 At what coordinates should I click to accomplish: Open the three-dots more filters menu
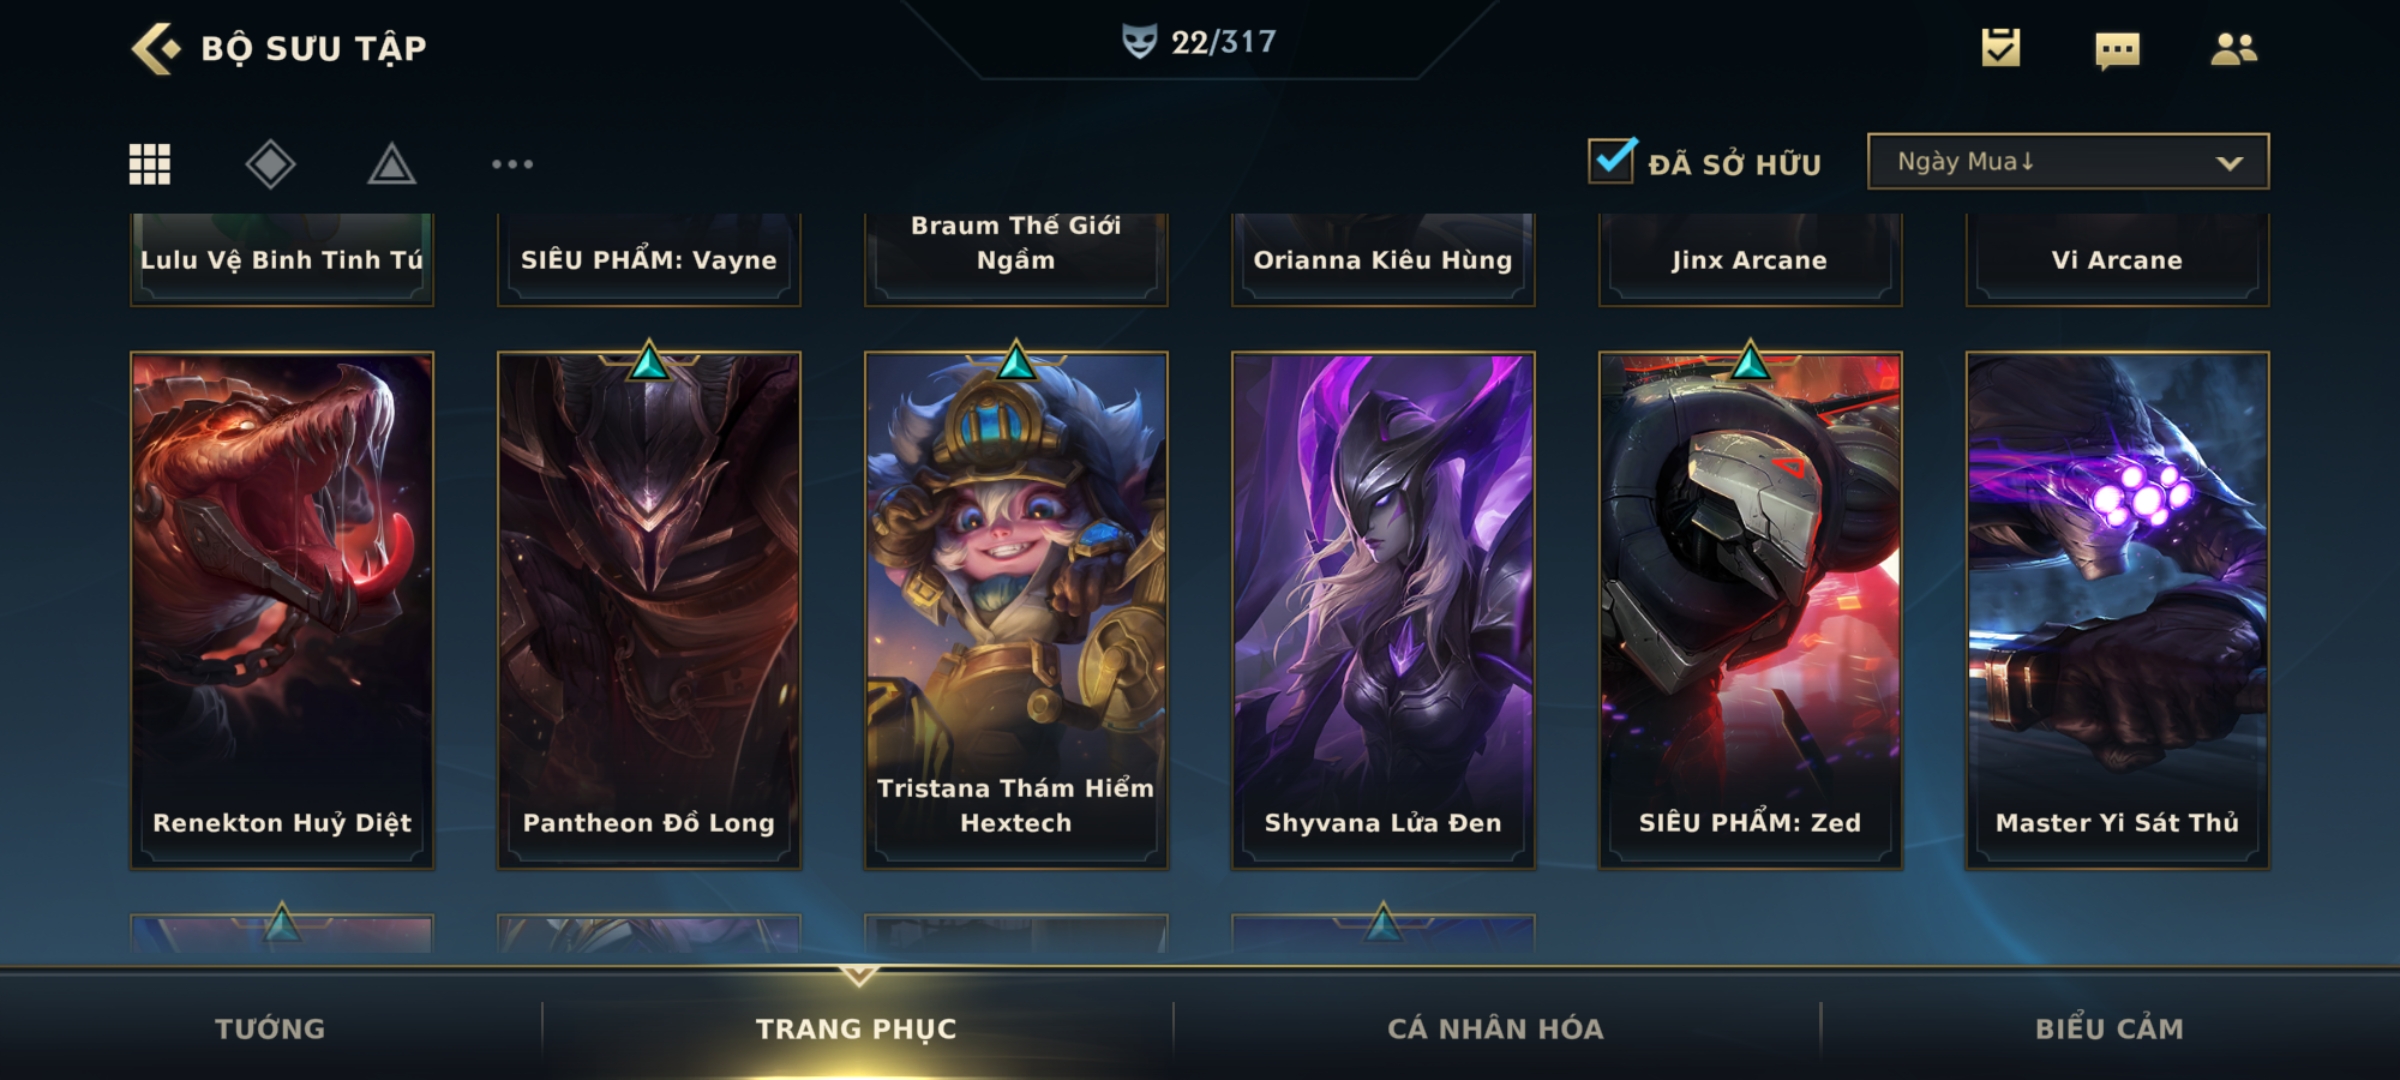(x=512, y=164)
